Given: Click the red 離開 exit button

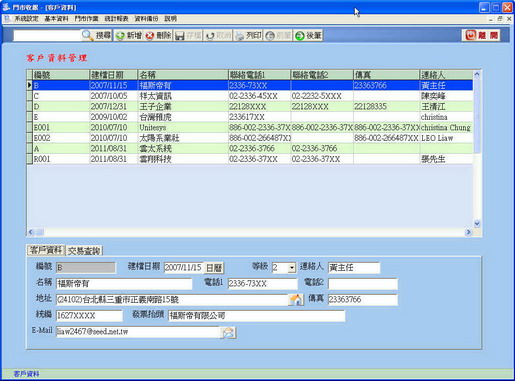Looking at the screenshot, I should coord(481,35).
